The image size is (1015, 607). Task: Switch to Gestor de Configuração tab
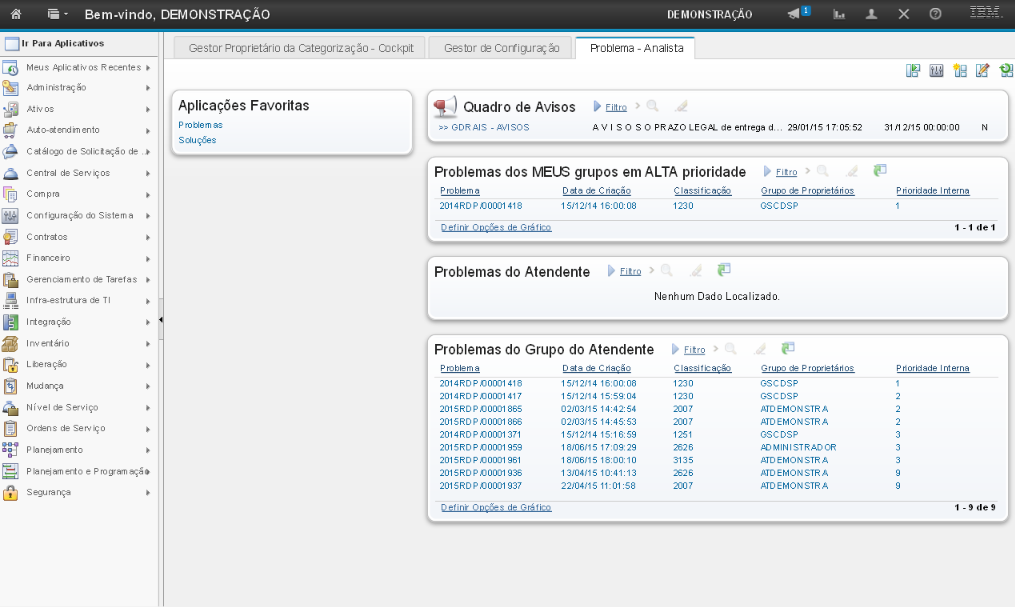pos(500,47)
